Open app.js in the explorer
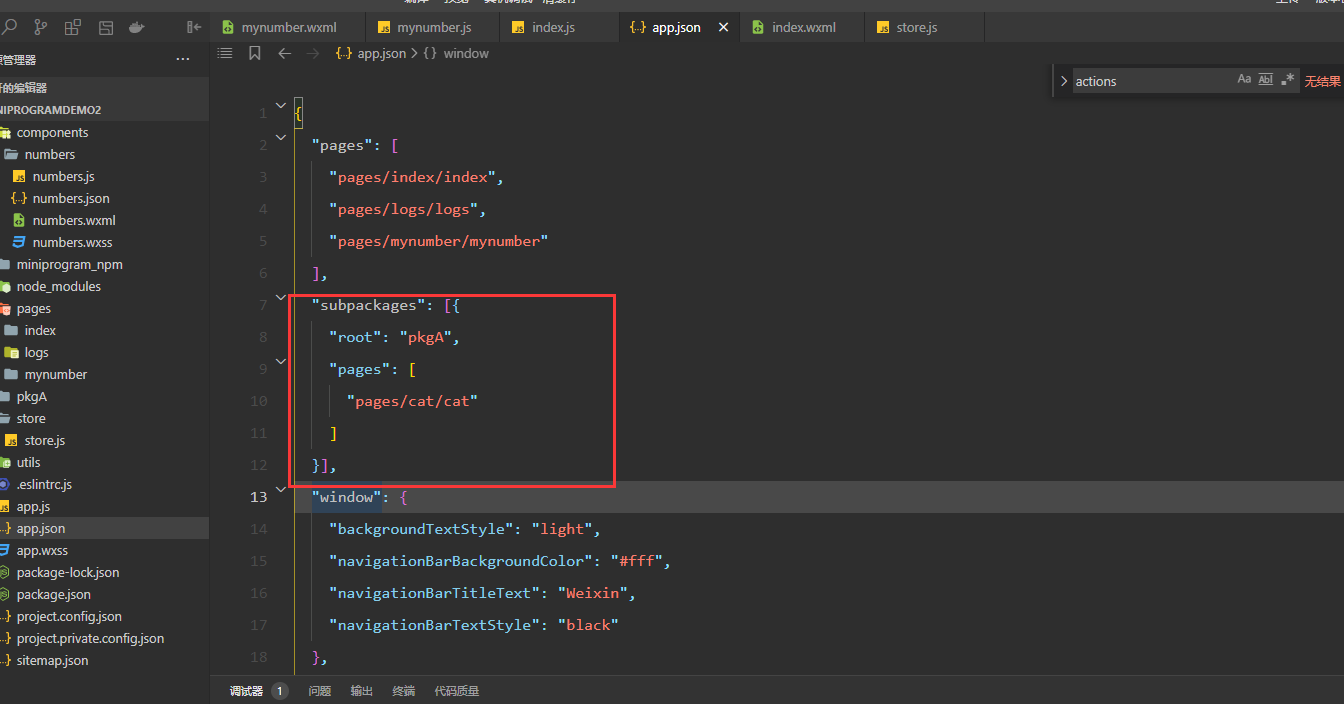The height and width of the screenshot is (704, 1344). point(104,506)
